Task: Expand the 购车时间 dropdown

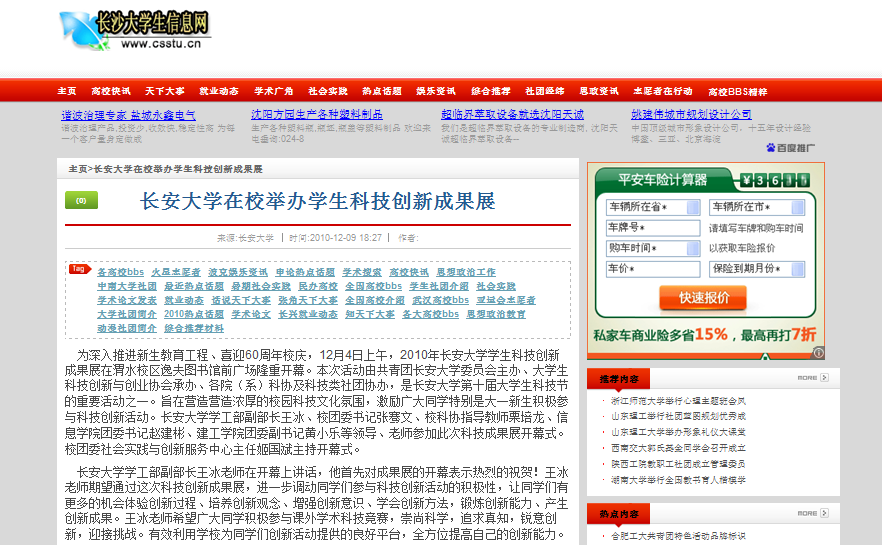Action: tap(653, 248)
